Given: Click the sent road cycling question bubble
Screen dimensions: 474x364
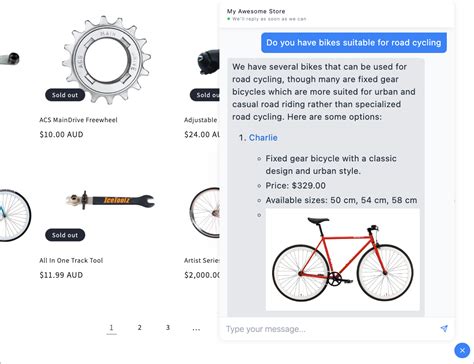Looking at the screenshot, I should point(354,43).
